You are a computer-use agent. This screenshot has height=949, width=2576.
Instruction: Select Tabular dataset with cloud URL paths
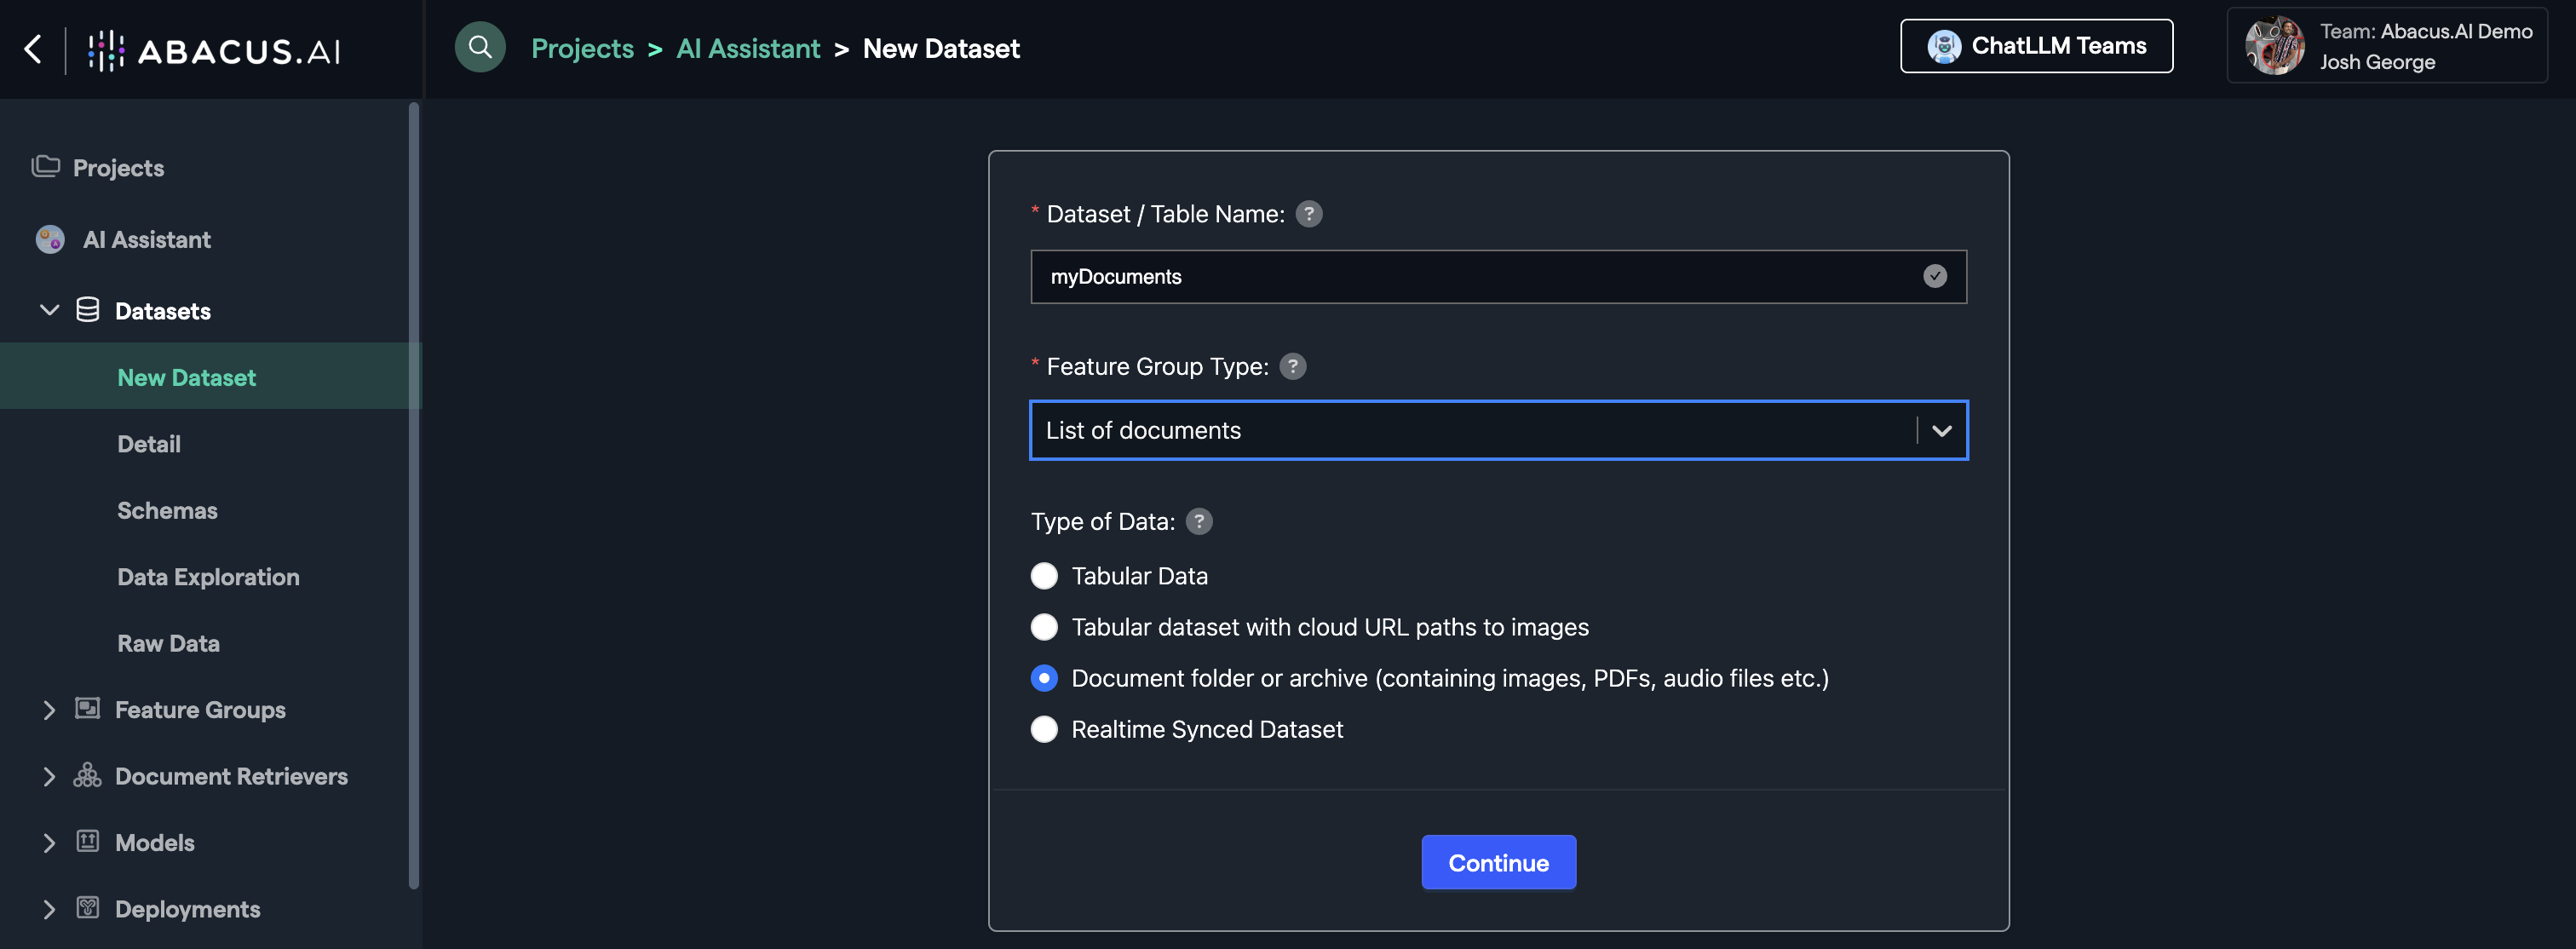[1044, 627]
